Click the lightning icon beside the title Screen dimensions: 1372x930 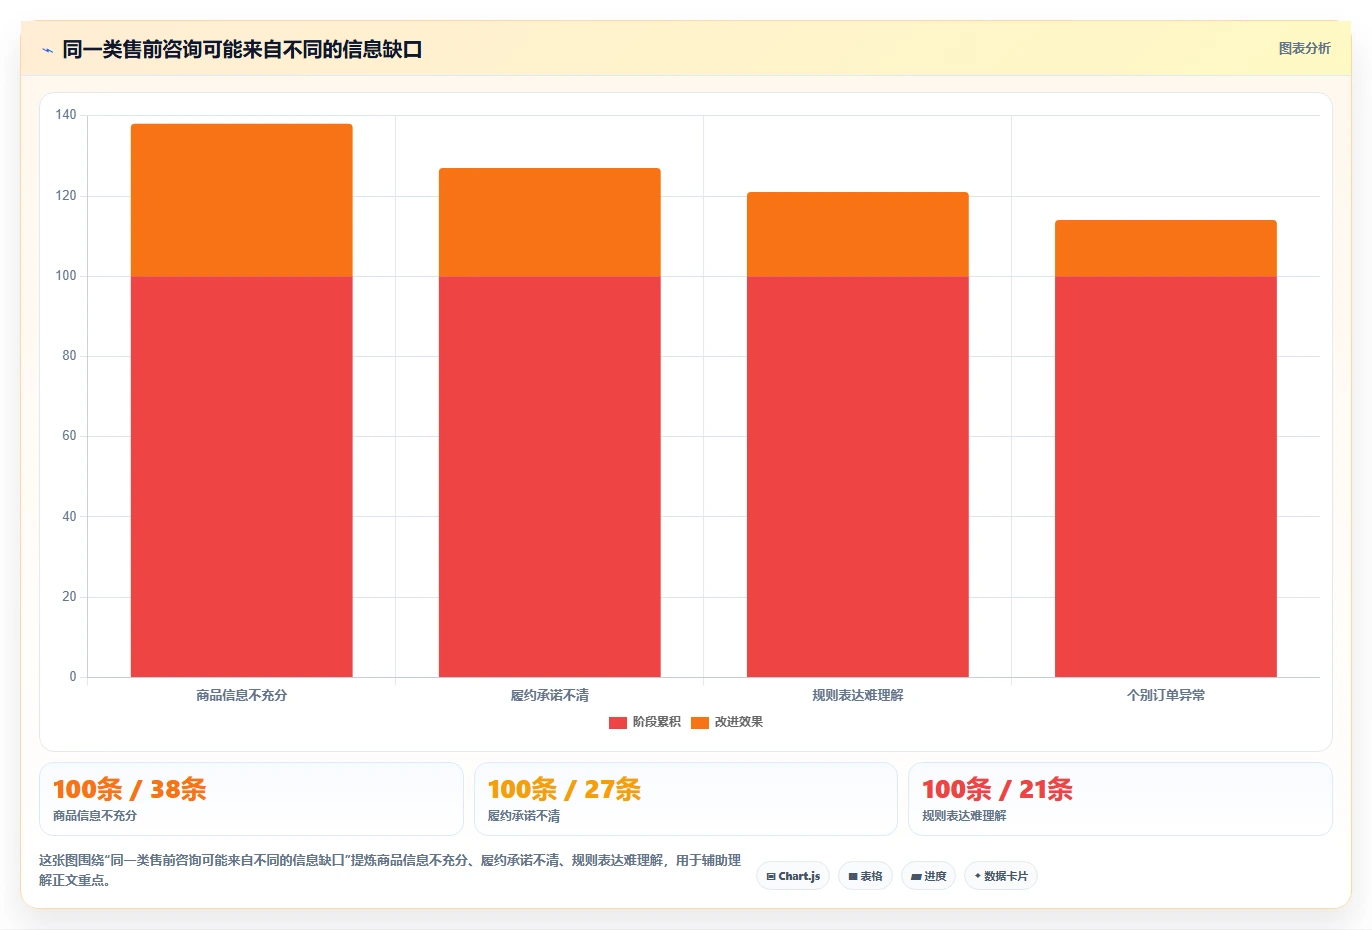[47, 50]
